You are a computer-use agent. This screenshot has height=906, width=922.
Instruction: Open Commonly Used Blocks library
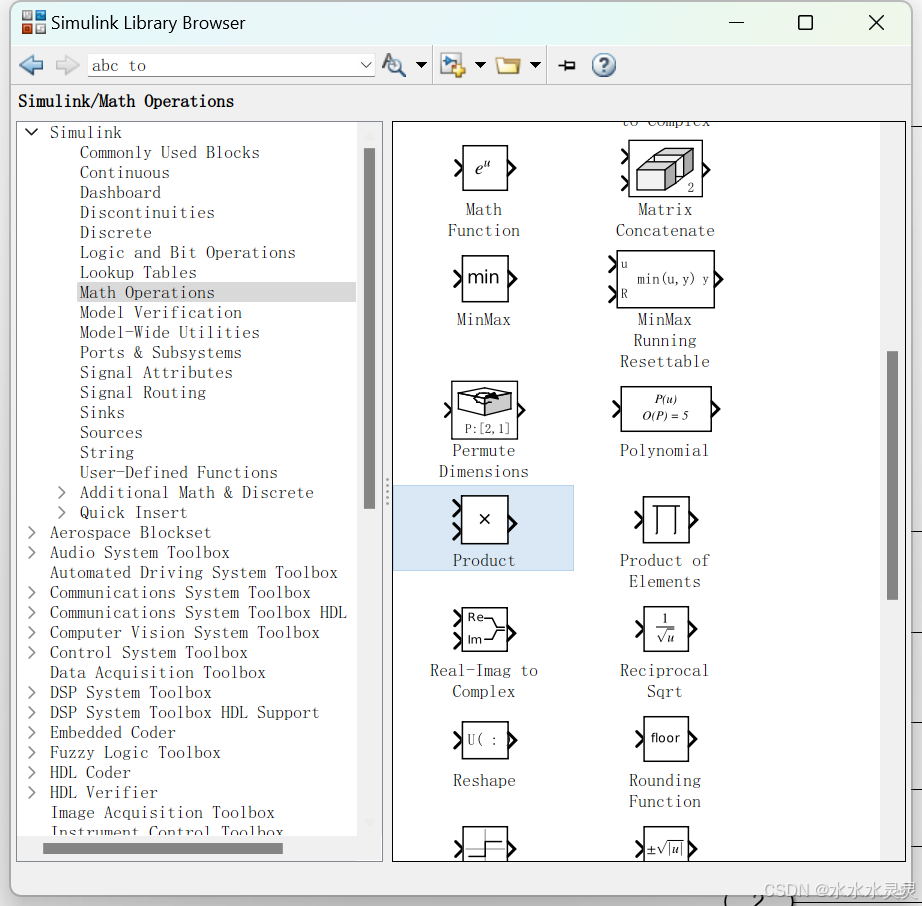pyautogui.click(x=169, y=152)
